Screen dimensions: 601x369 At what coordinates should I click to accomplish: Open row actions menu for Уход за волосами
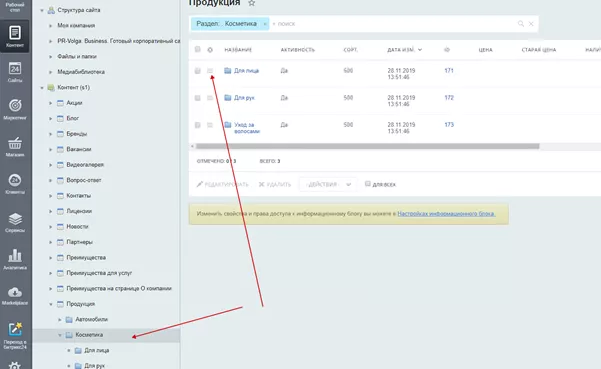tap(210, 125)
